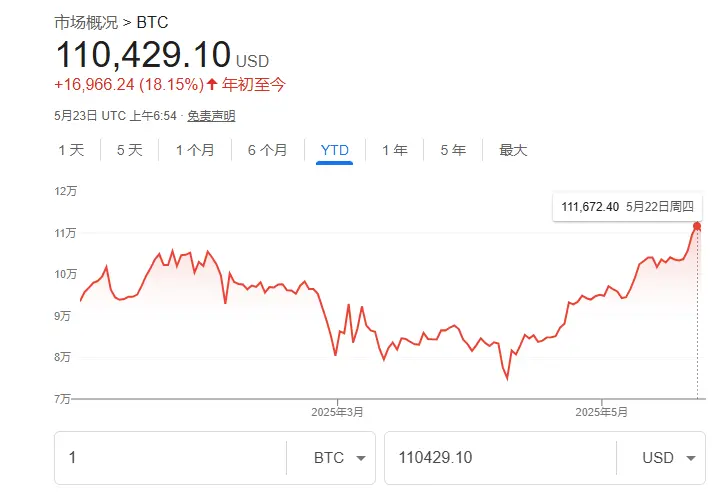Switch to the 1 个月 range tab
The image size is (715, 496).
(x=195, y=150)
